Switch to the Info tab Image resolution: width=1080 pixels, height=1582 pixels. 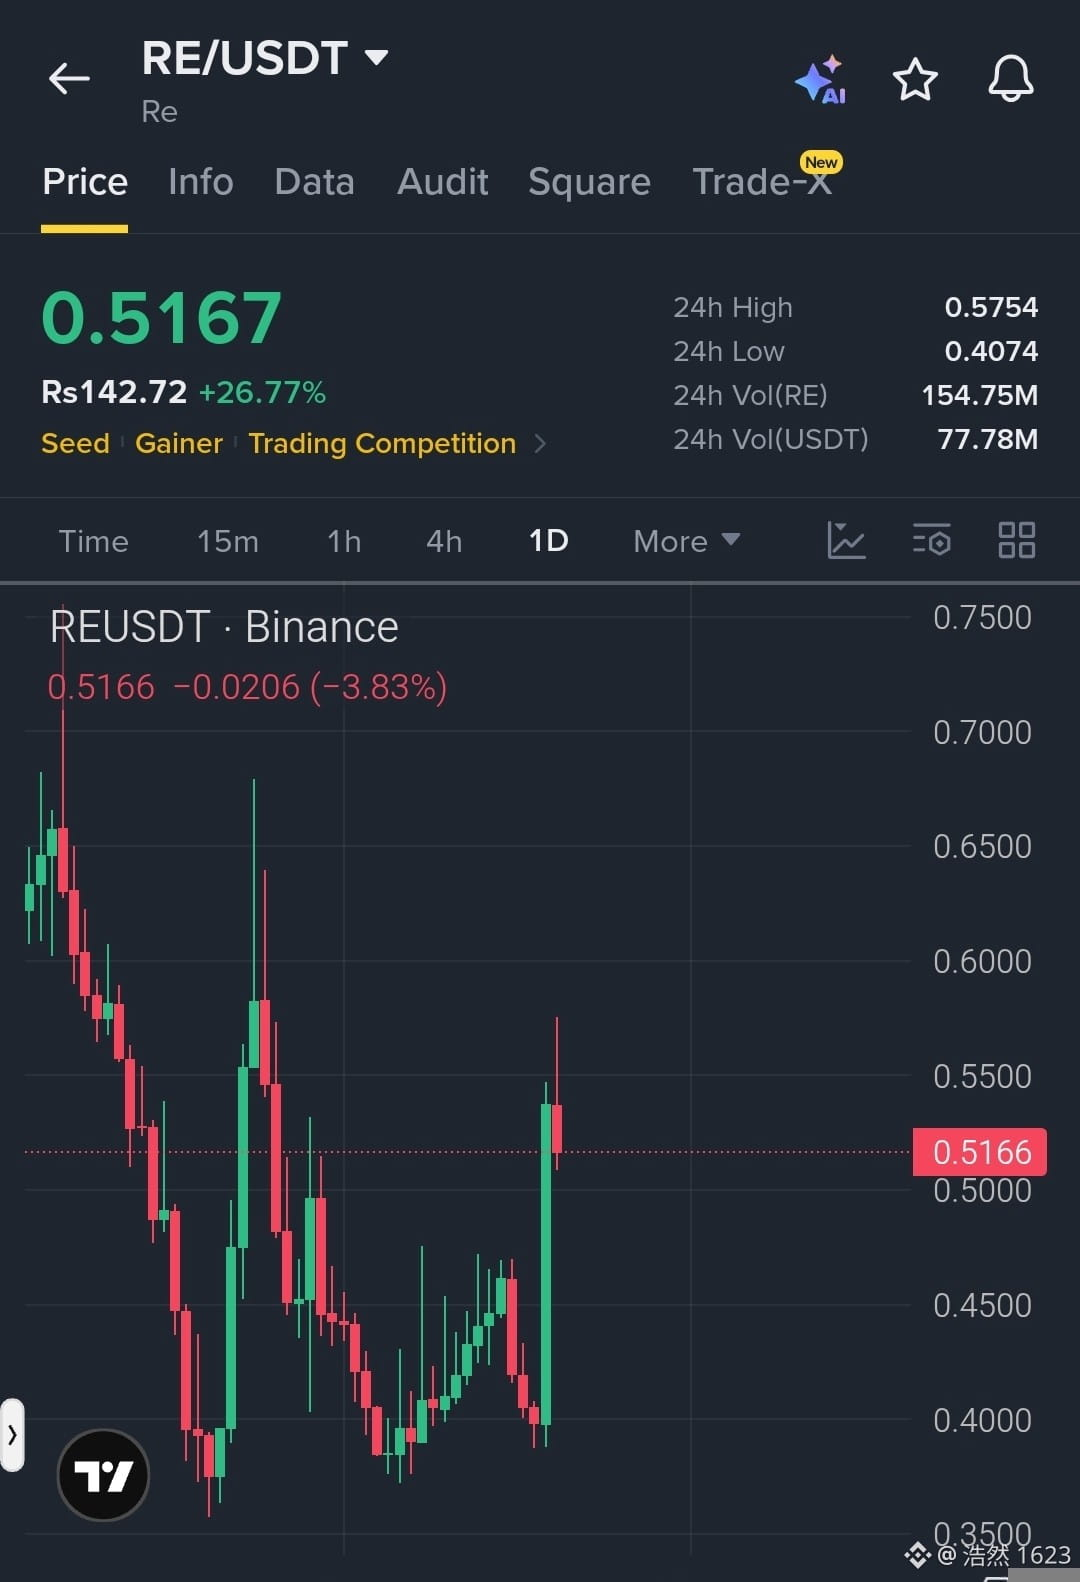[200, 182]
